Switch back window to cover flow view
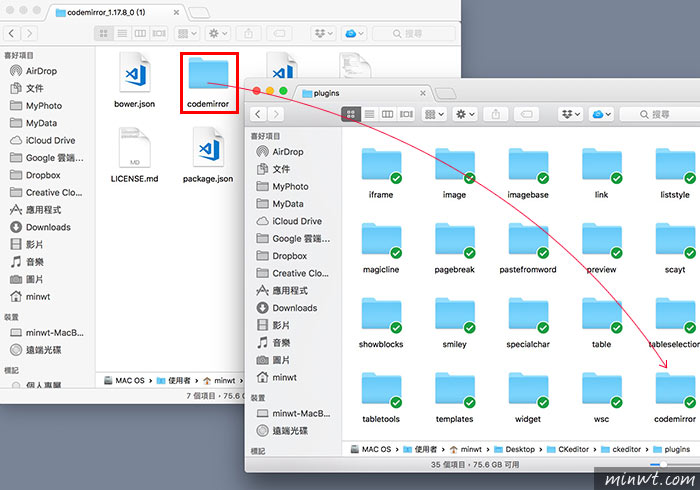Viewport: 700px width, 490px height. click(159, 33)
